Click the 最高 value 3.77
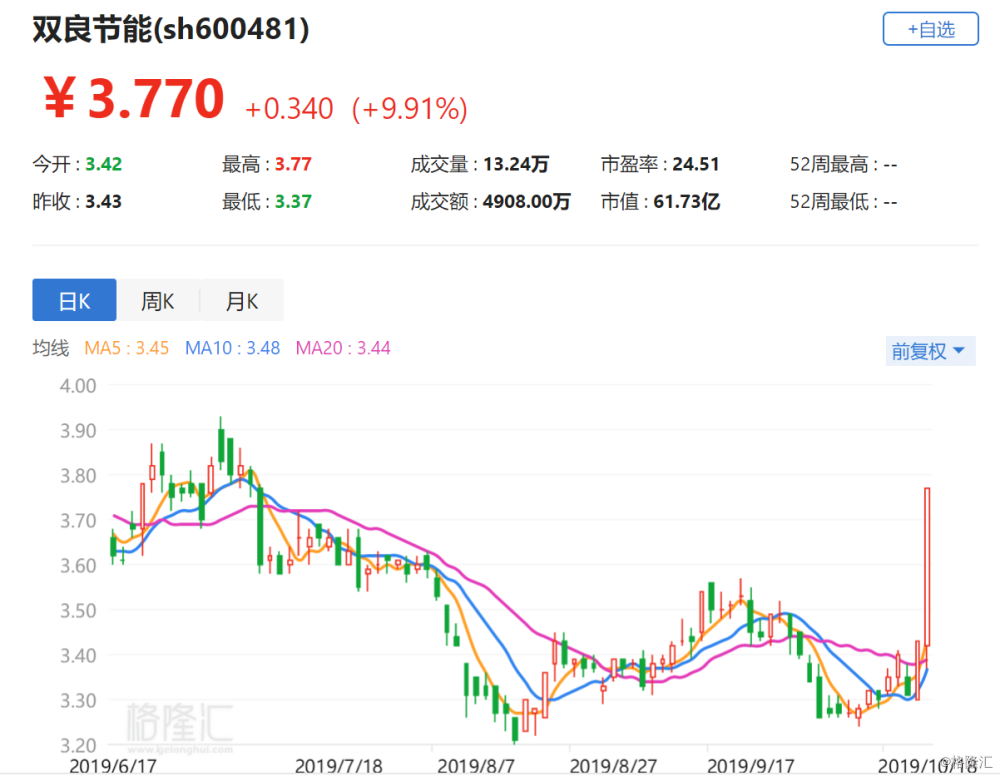The image size is (1000, 776). 293,165
